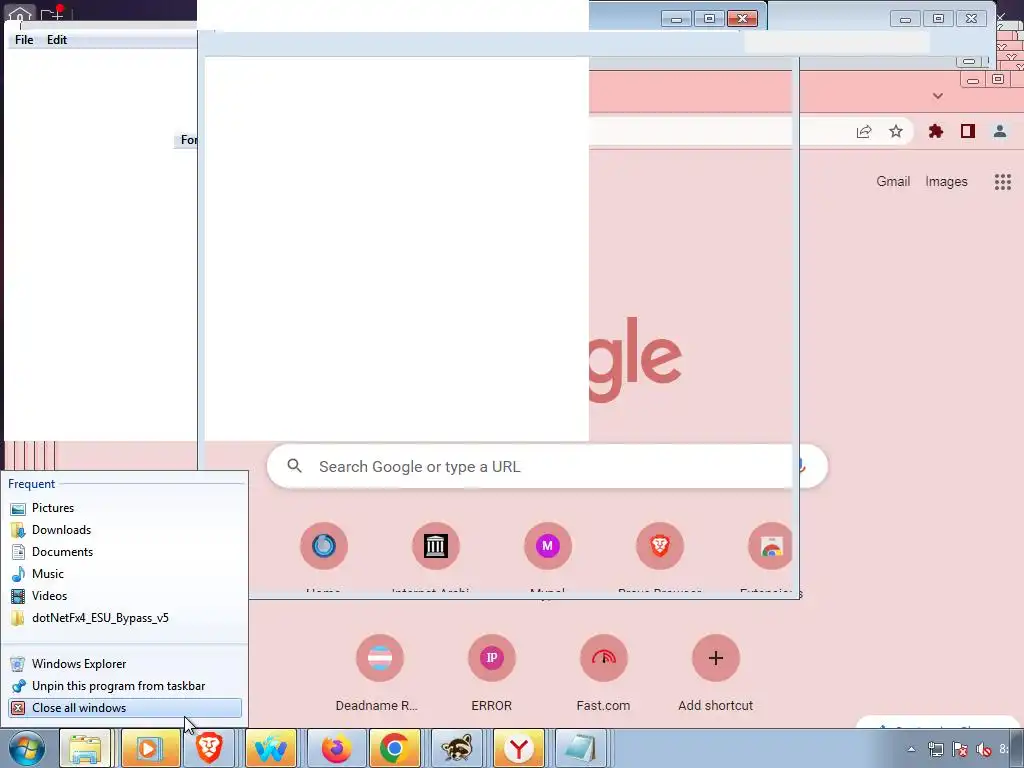Open the Edit menu

(57, 40)
